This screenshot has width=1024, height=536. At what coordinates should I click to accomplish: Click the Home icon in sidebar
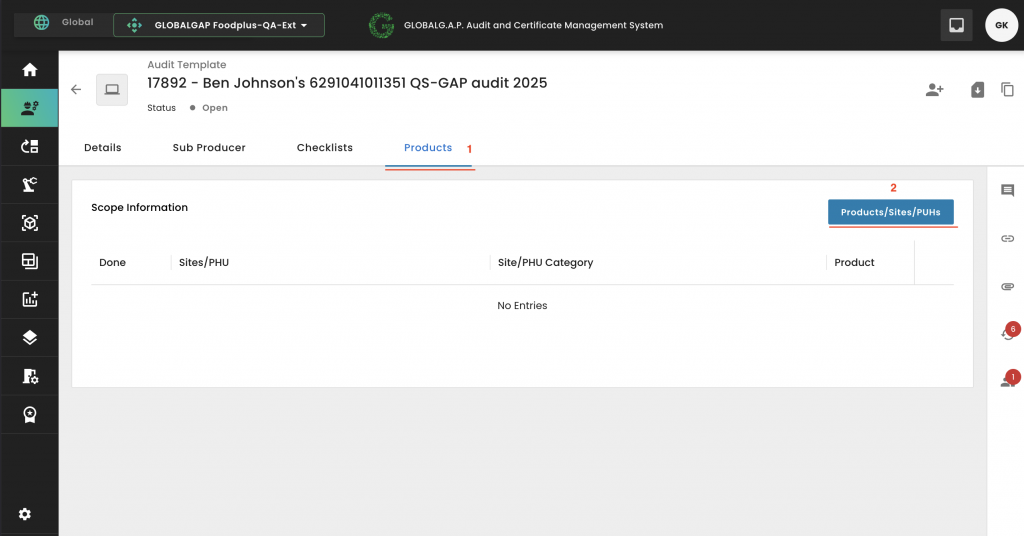[x=29, y=70]
